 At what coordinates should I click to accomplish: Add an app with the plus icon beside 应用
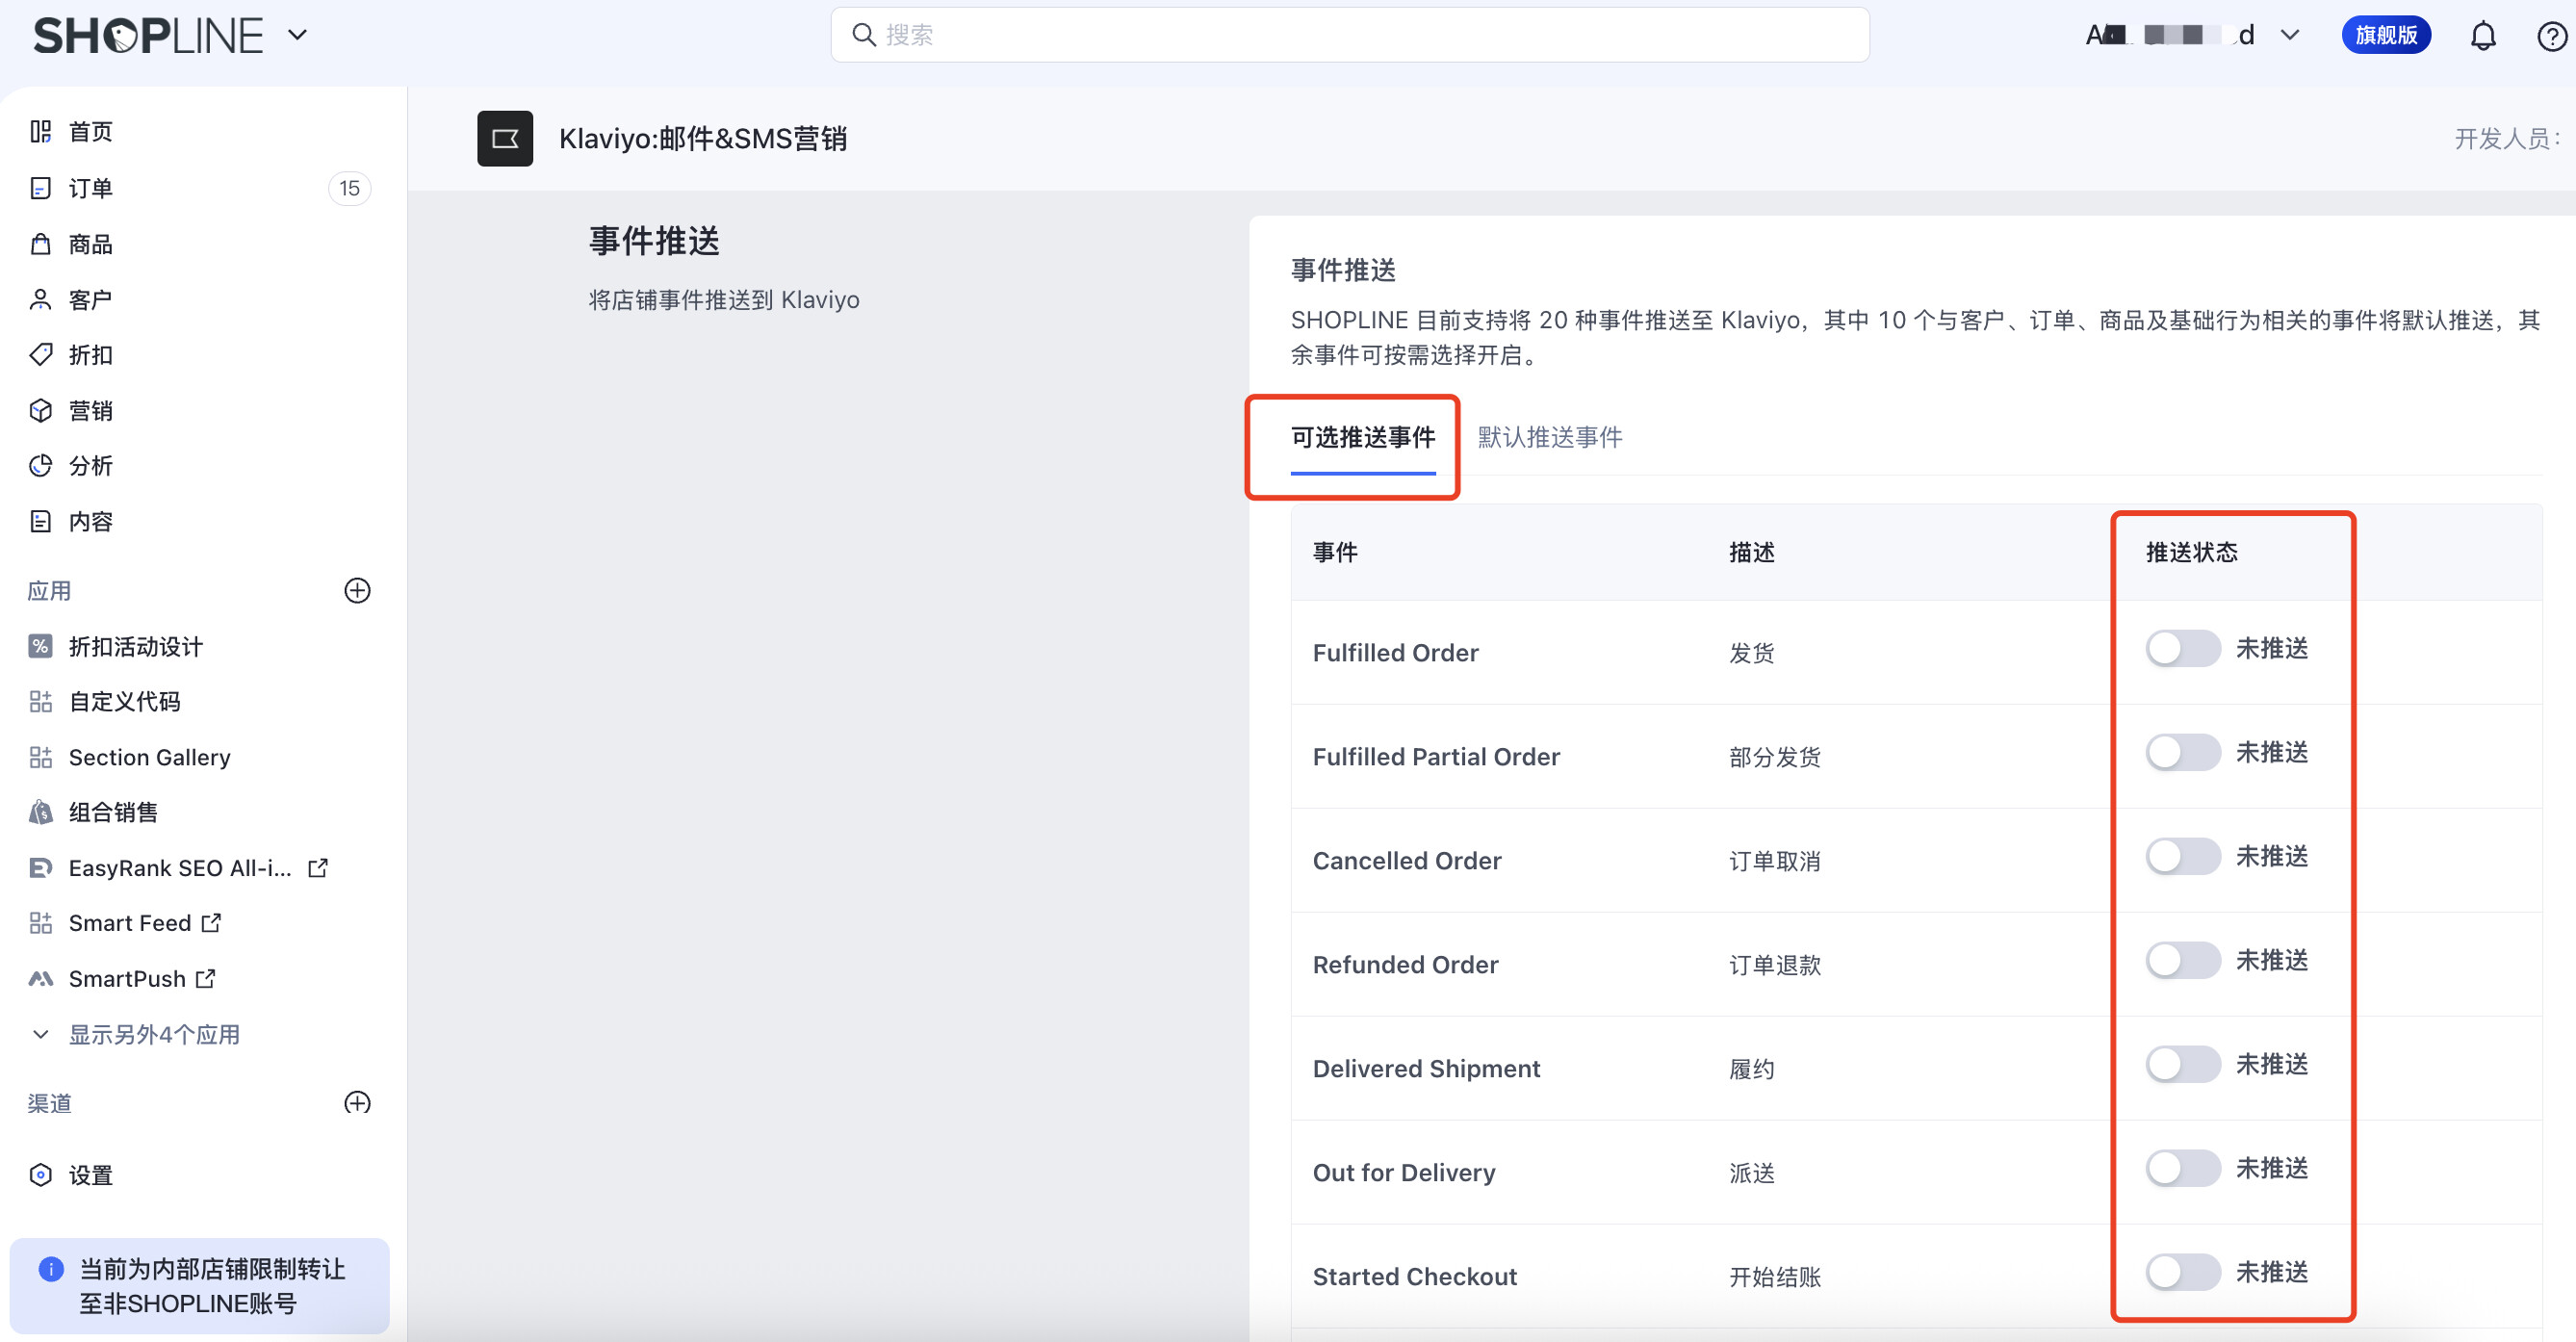pyautogui.click(x=357, y=590)
